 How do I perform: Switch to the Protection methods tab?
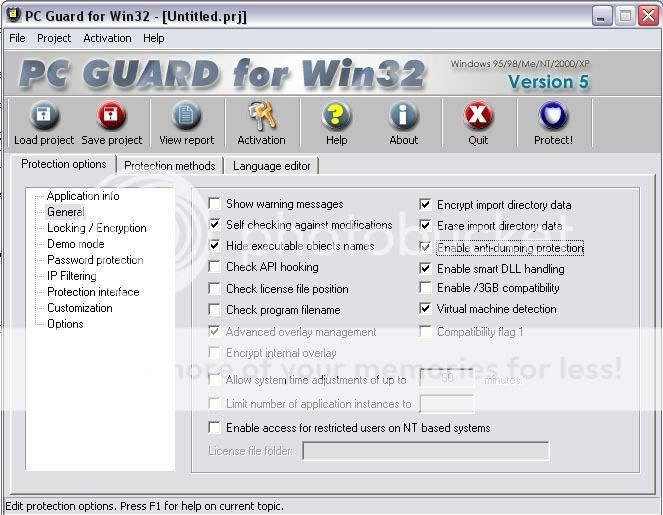tap(170, 166)
